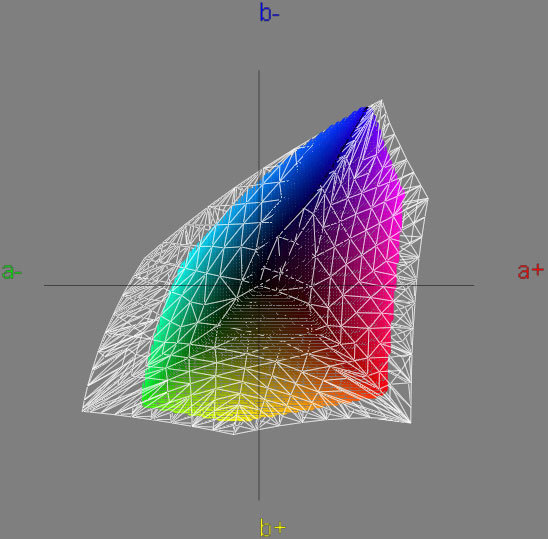Click the green a- axis label
The image size is (548, 539).
pos(12,271)
